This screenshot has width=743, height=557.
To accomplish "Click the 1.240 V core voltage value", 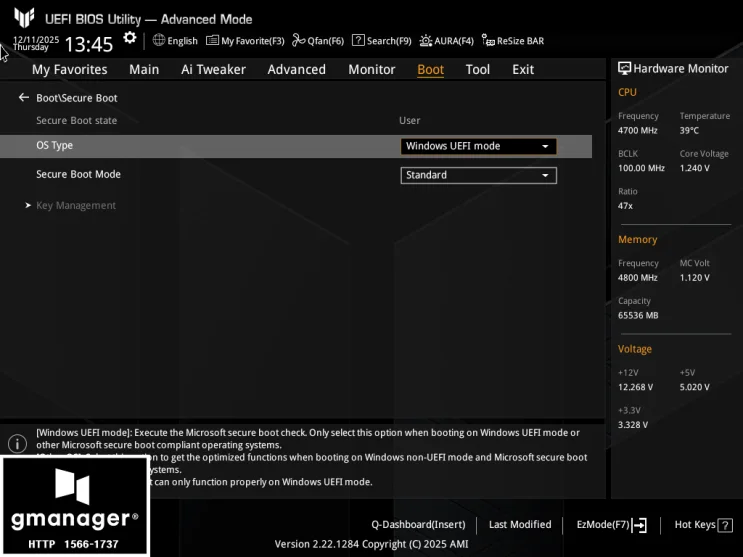I will (694, 168).
